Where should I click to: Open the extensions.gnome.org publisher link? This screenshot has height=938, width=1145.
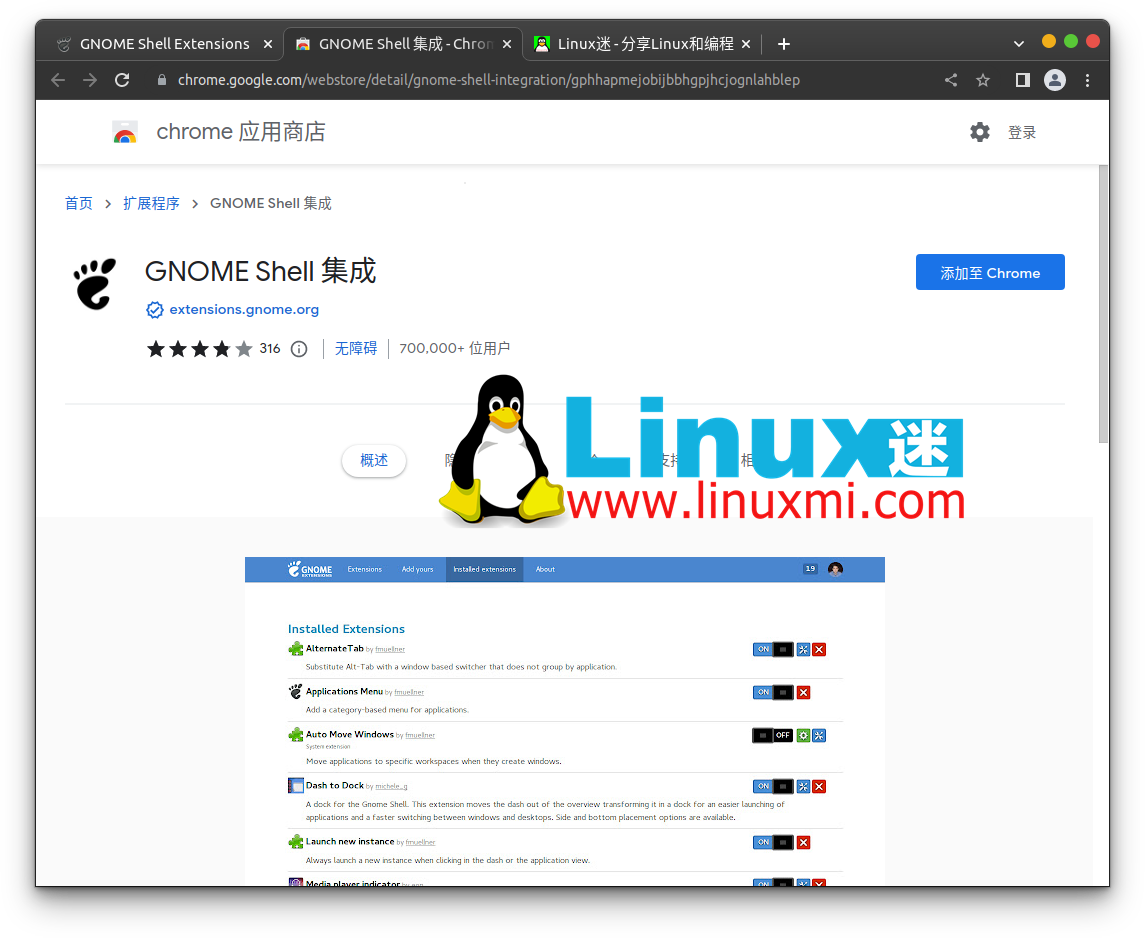tap(244, 310)
